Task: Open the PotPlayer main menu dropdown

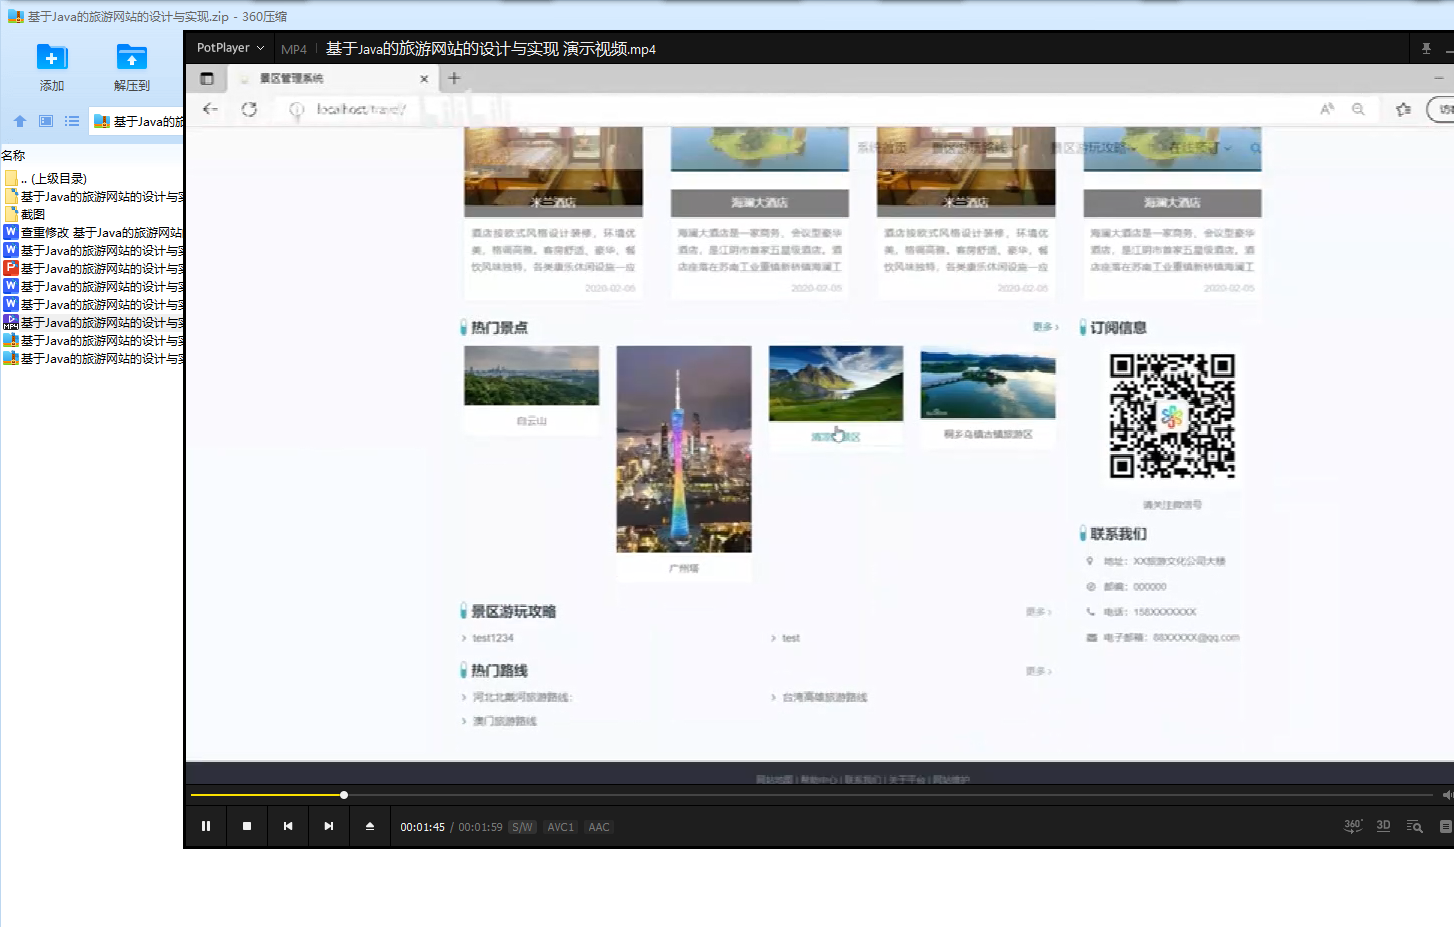Action: (231, 48)
